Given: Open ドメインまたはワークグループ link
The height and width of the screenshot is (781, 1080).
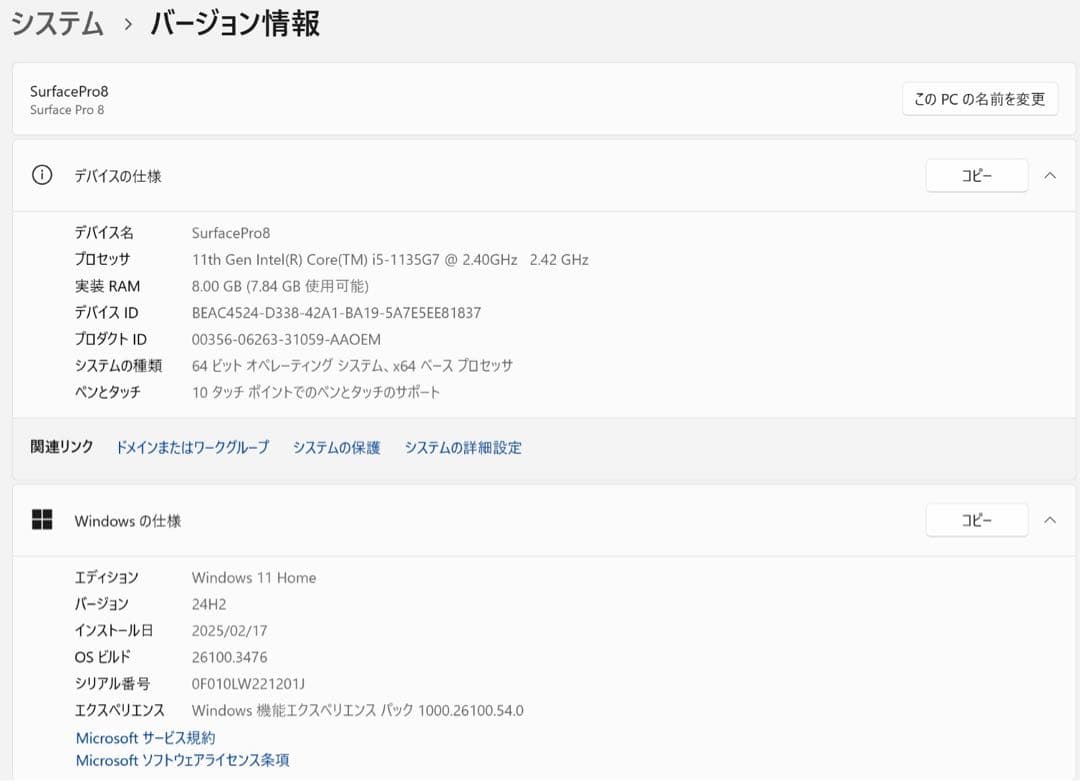Looking at the screenshot, I should pyautogui.click(x=192, y=447).
